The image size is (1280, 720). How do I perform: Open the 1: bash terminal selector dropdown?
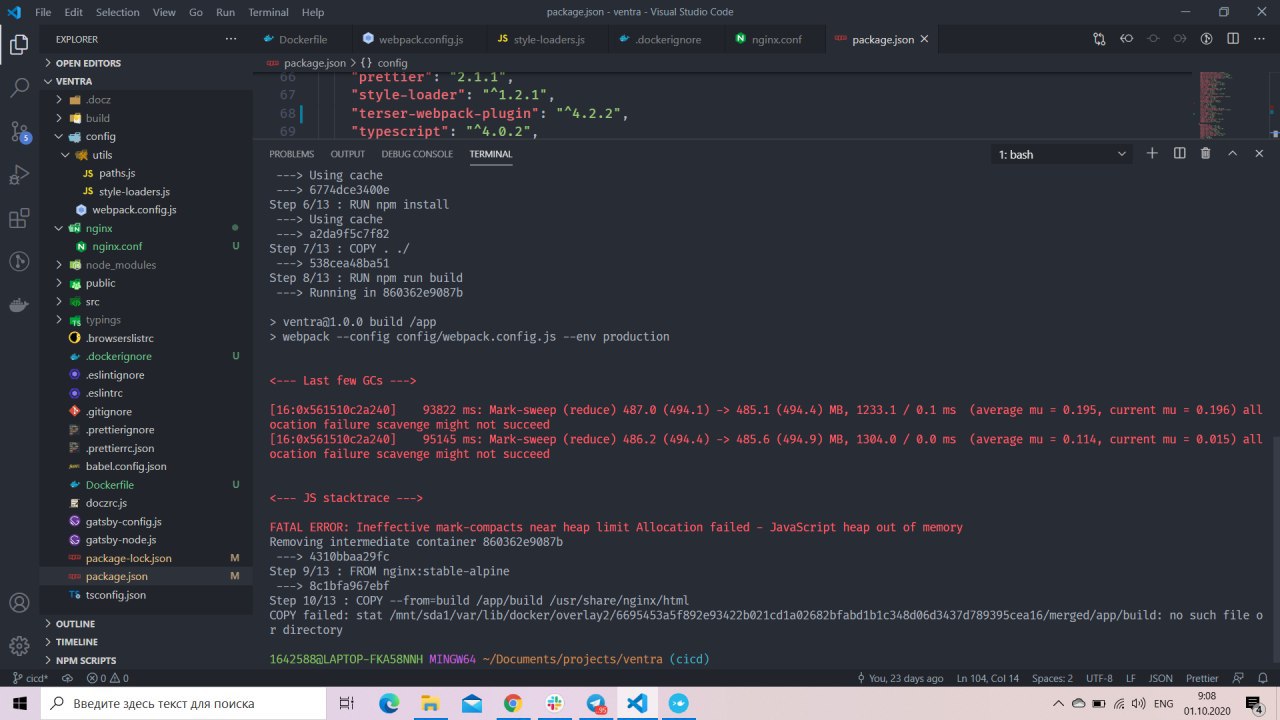tap(1062, 154)
